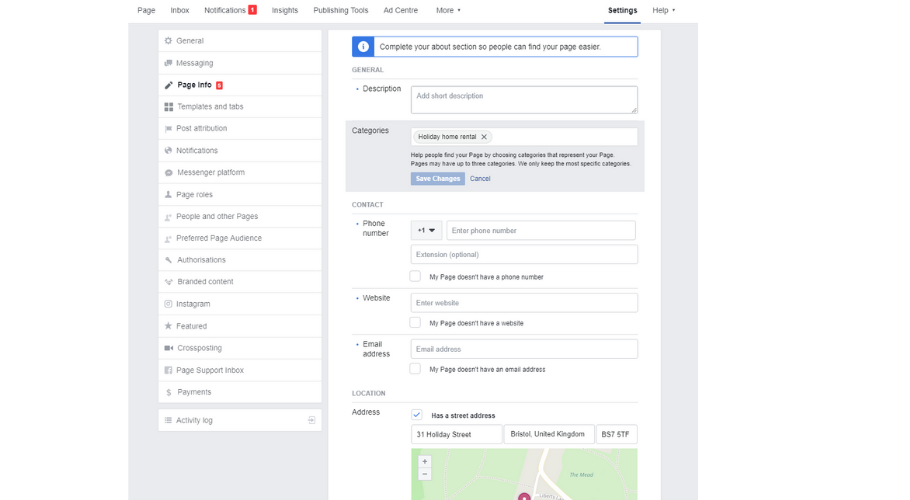This screenshot has width=910, height=500.
Task: Tick 'My Page doesn't have a phone number'
Action: [415, 276]
